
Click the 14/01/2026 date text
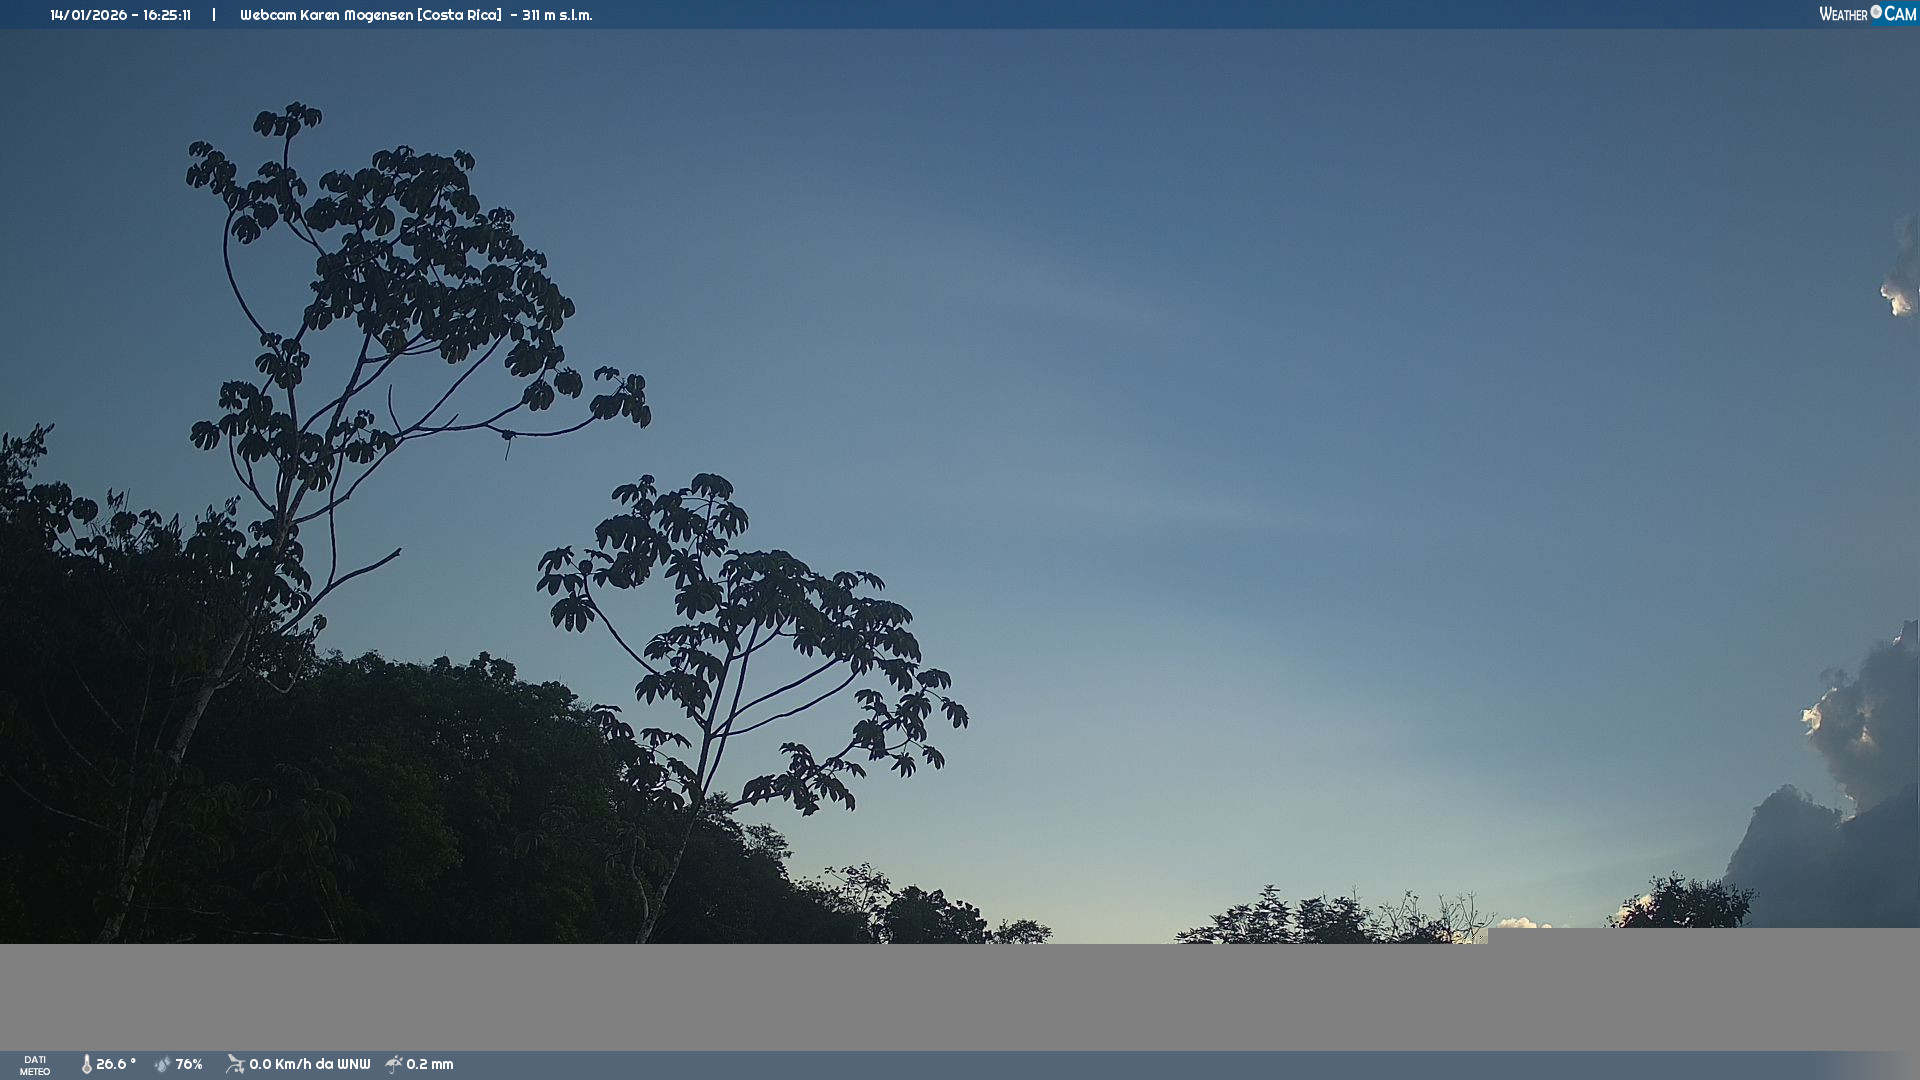point(88,15)
